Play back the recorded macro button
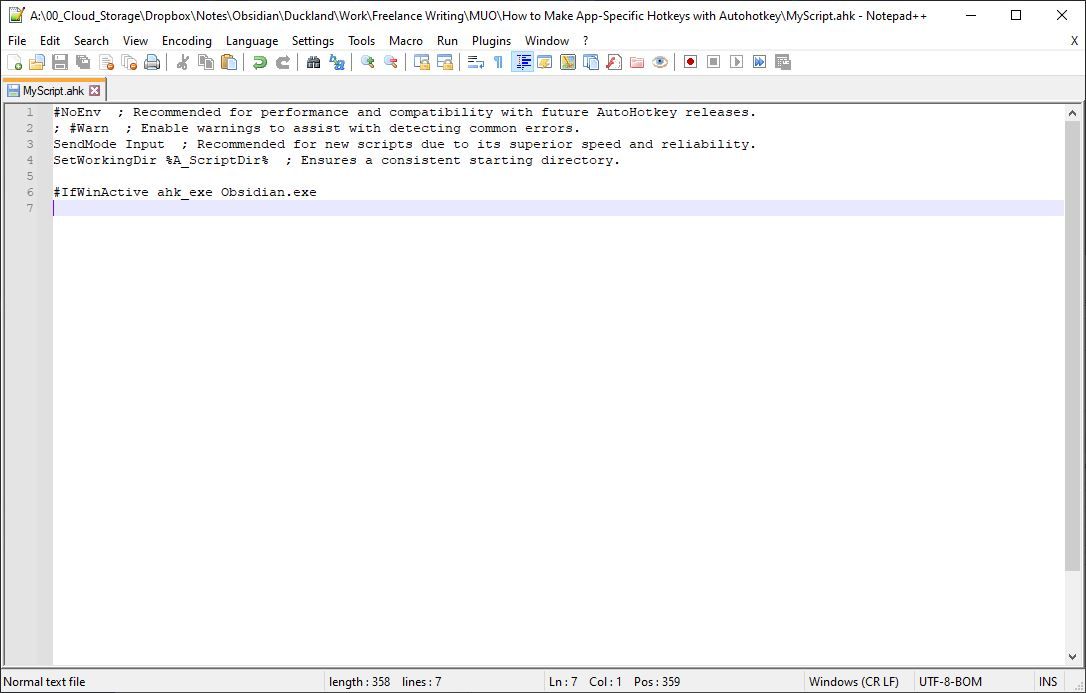The height and width of the screenshot is (693, 1086). [x=736, y=62]
